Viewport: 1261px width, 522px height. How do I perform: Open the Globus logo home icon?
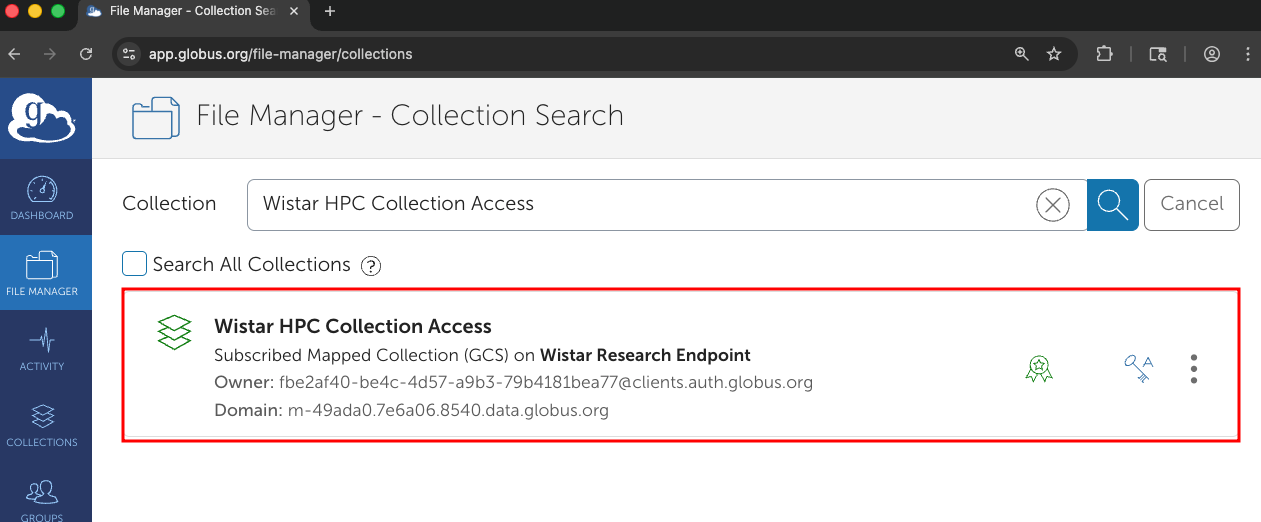tap(42, 118)
